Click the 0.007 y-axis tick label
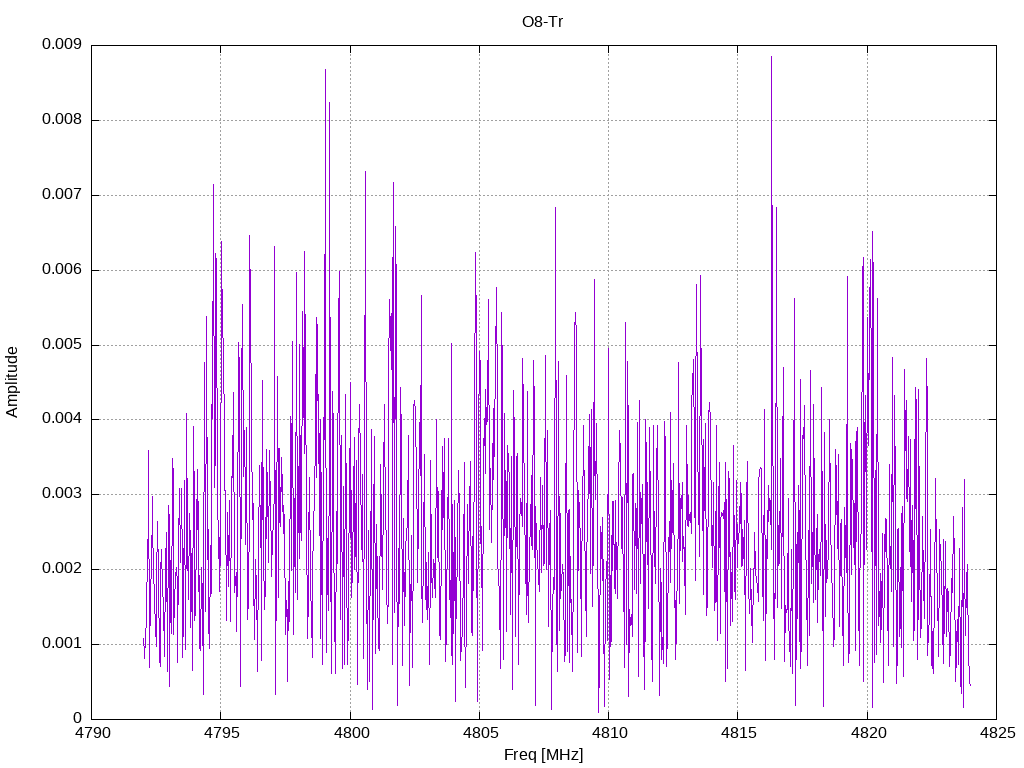Screen dimensions: 1024x768 pyautogui.click(x=61, y=195)
